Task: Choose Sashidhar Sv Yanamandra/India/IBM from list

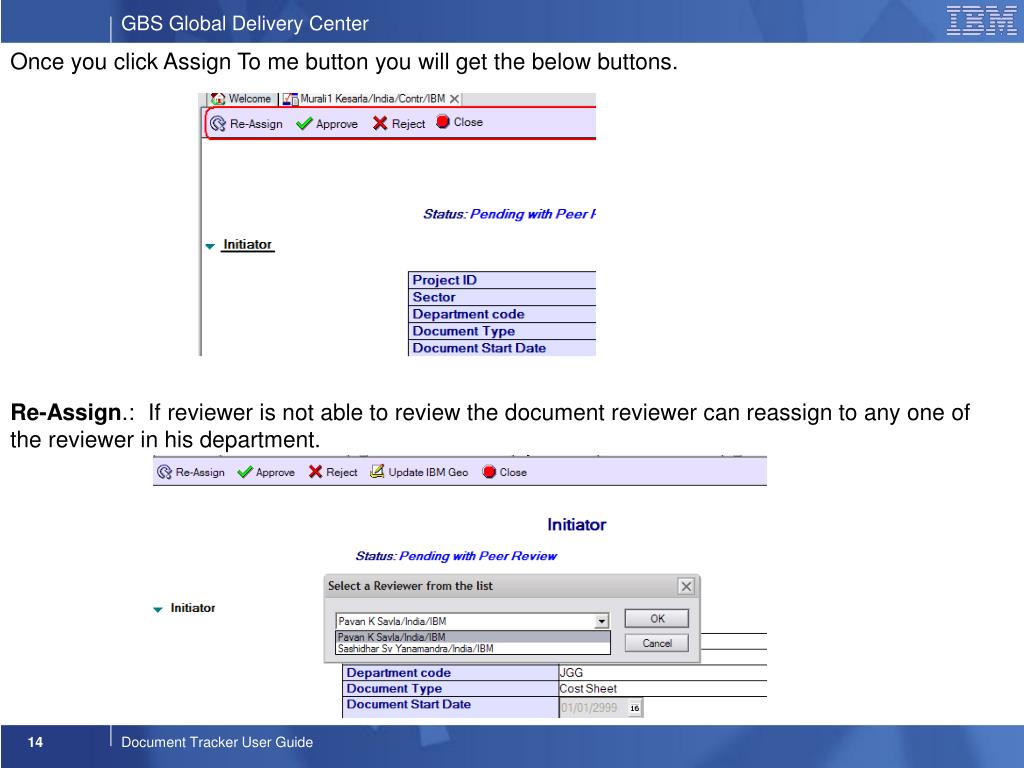Action: click(473, 648)
